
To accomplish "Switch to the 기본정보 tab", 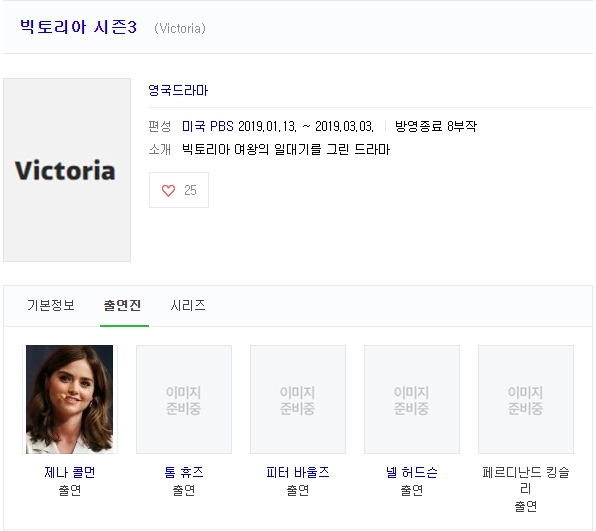I will [x=51, y=305].
